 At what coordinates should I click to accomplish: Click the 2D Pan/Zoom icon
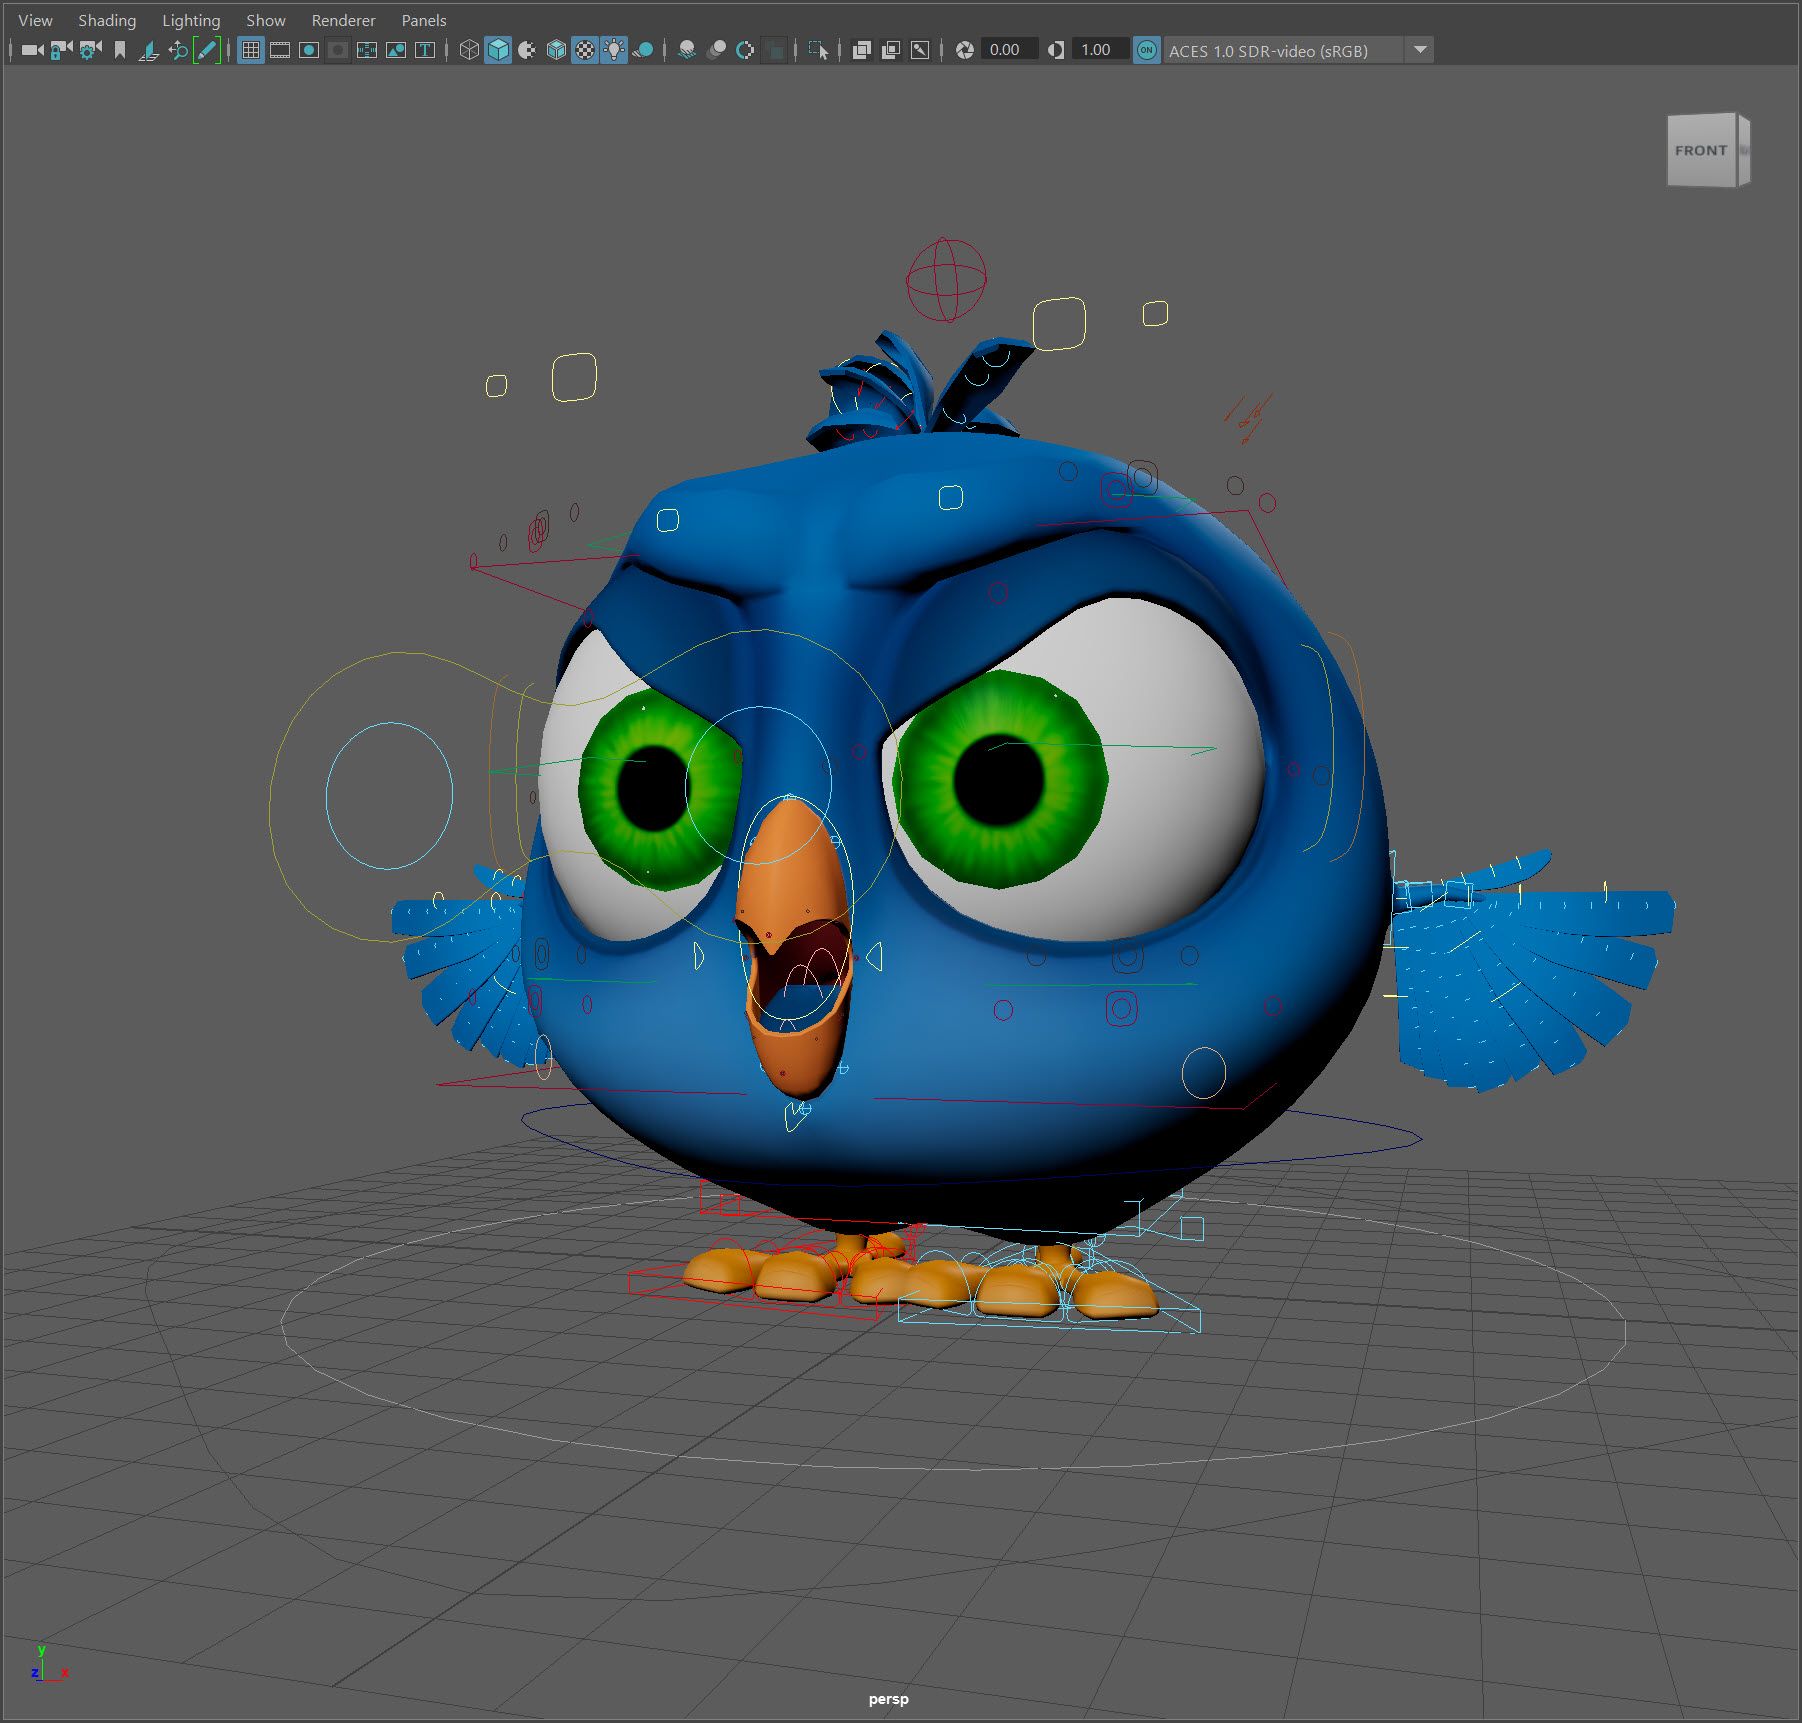tap(178, 50)
